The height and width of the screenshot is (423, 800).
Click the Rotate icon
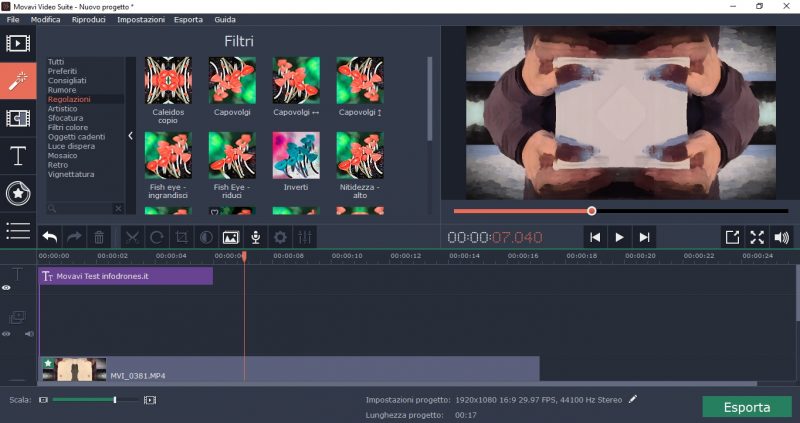[x=157, y=237]
